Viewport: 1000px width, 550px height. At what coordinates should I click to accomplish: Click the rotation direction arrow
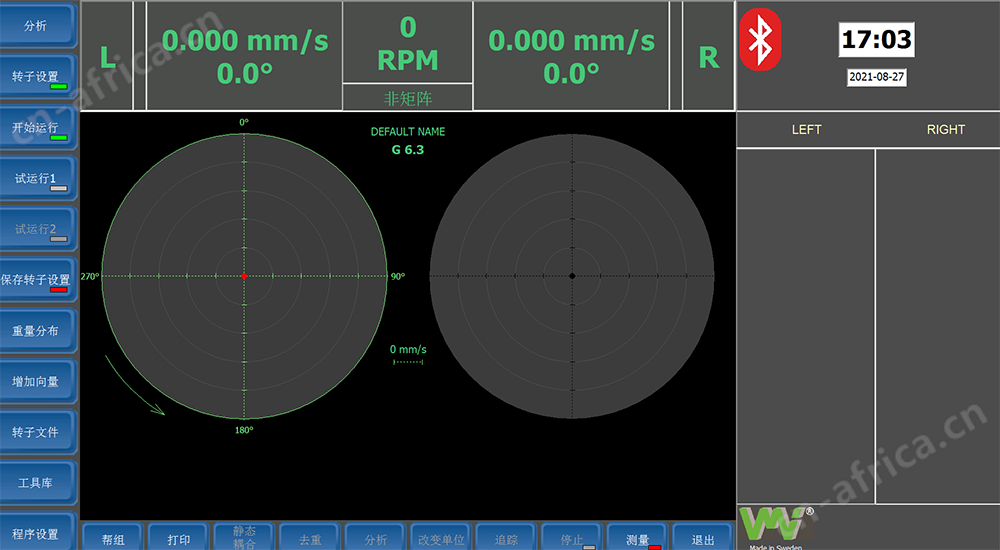coord(133,387)
